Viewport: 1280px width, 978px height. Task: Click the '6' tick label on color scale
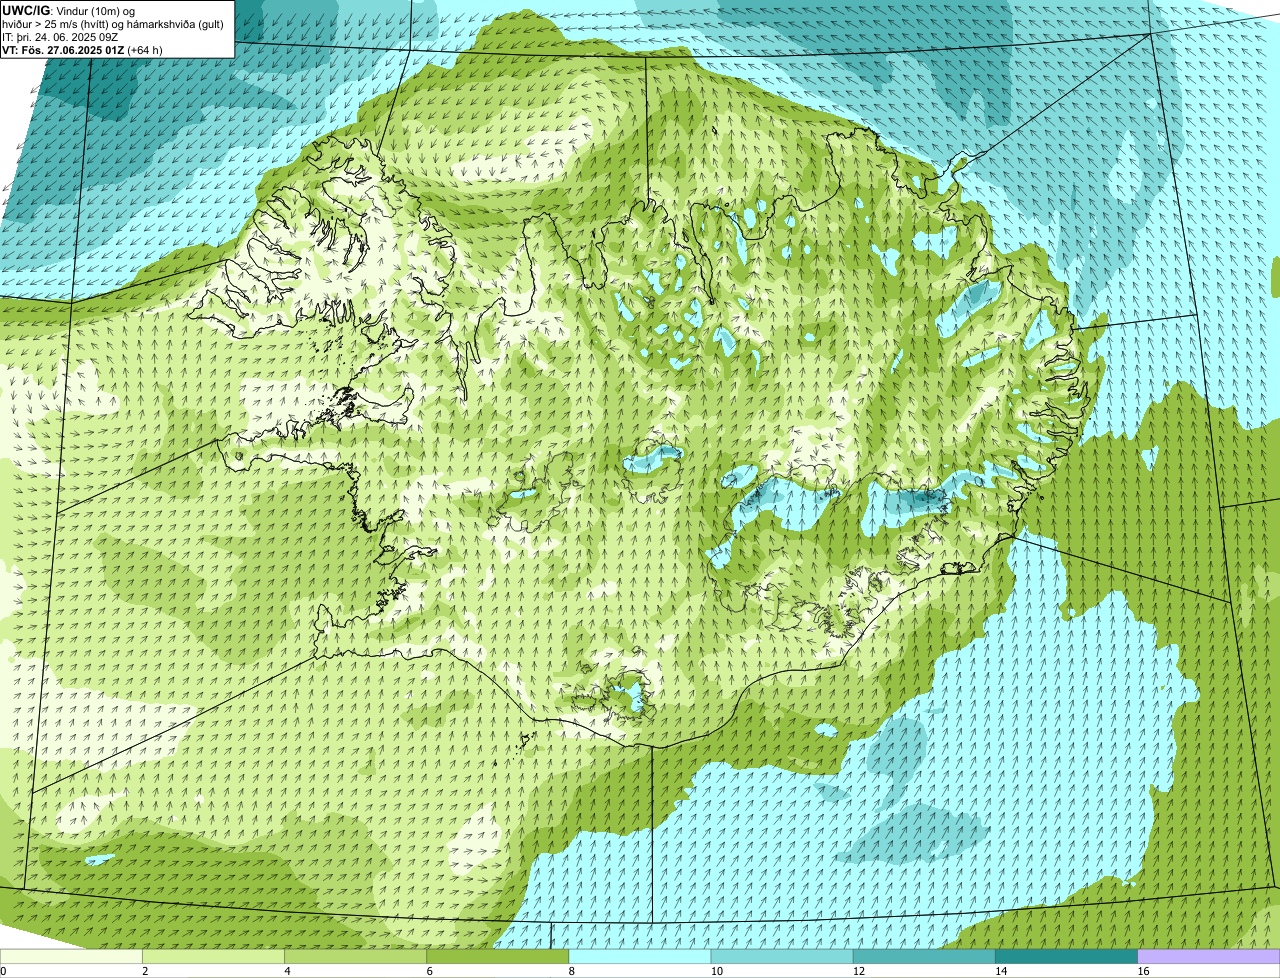430,971
